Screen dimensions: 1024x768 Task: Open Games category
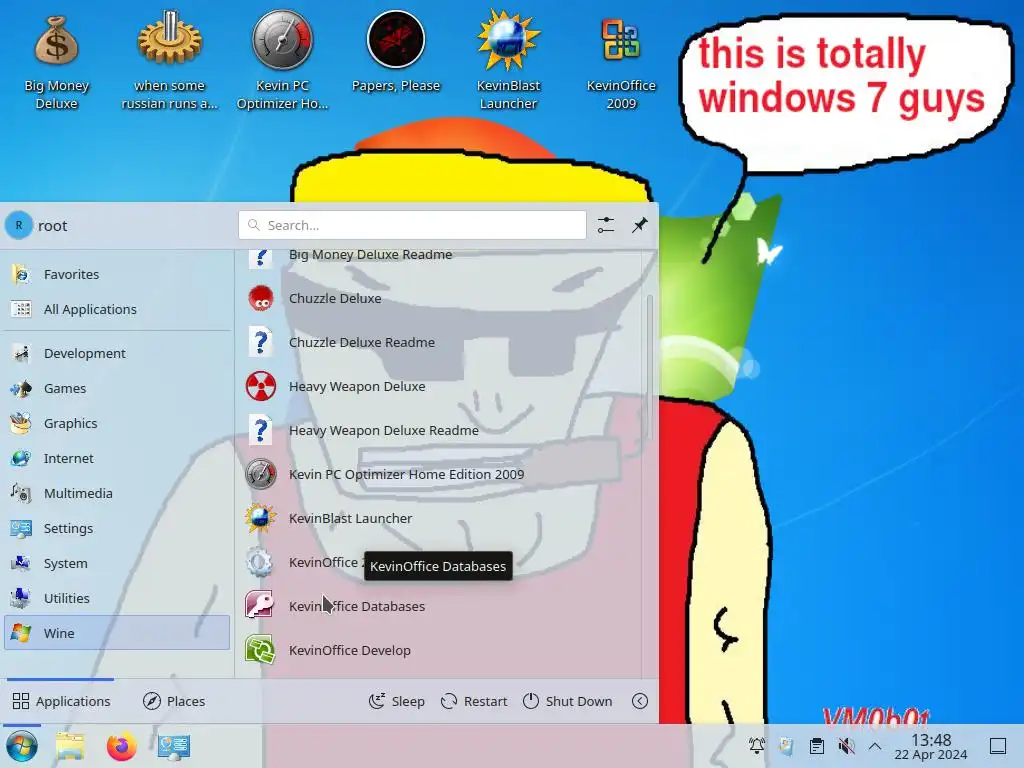point(117,389)
